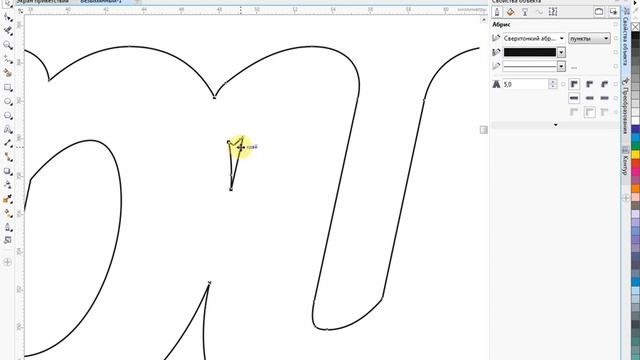
Task: Select the Color Eyedropper tool
Action: tap(8, 199)
